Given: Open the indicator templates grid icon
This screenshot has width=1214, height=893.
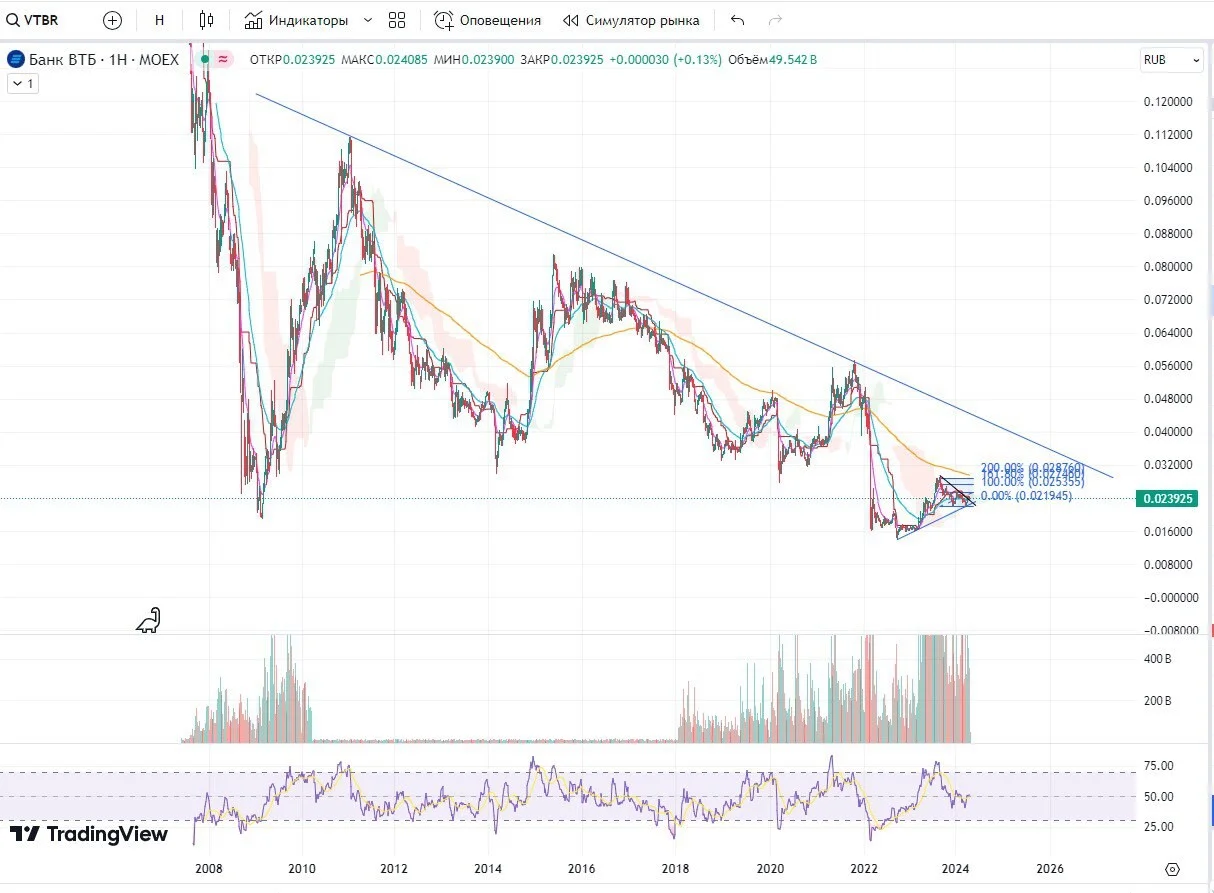Looking at the screenshot, I should [397, 20].
